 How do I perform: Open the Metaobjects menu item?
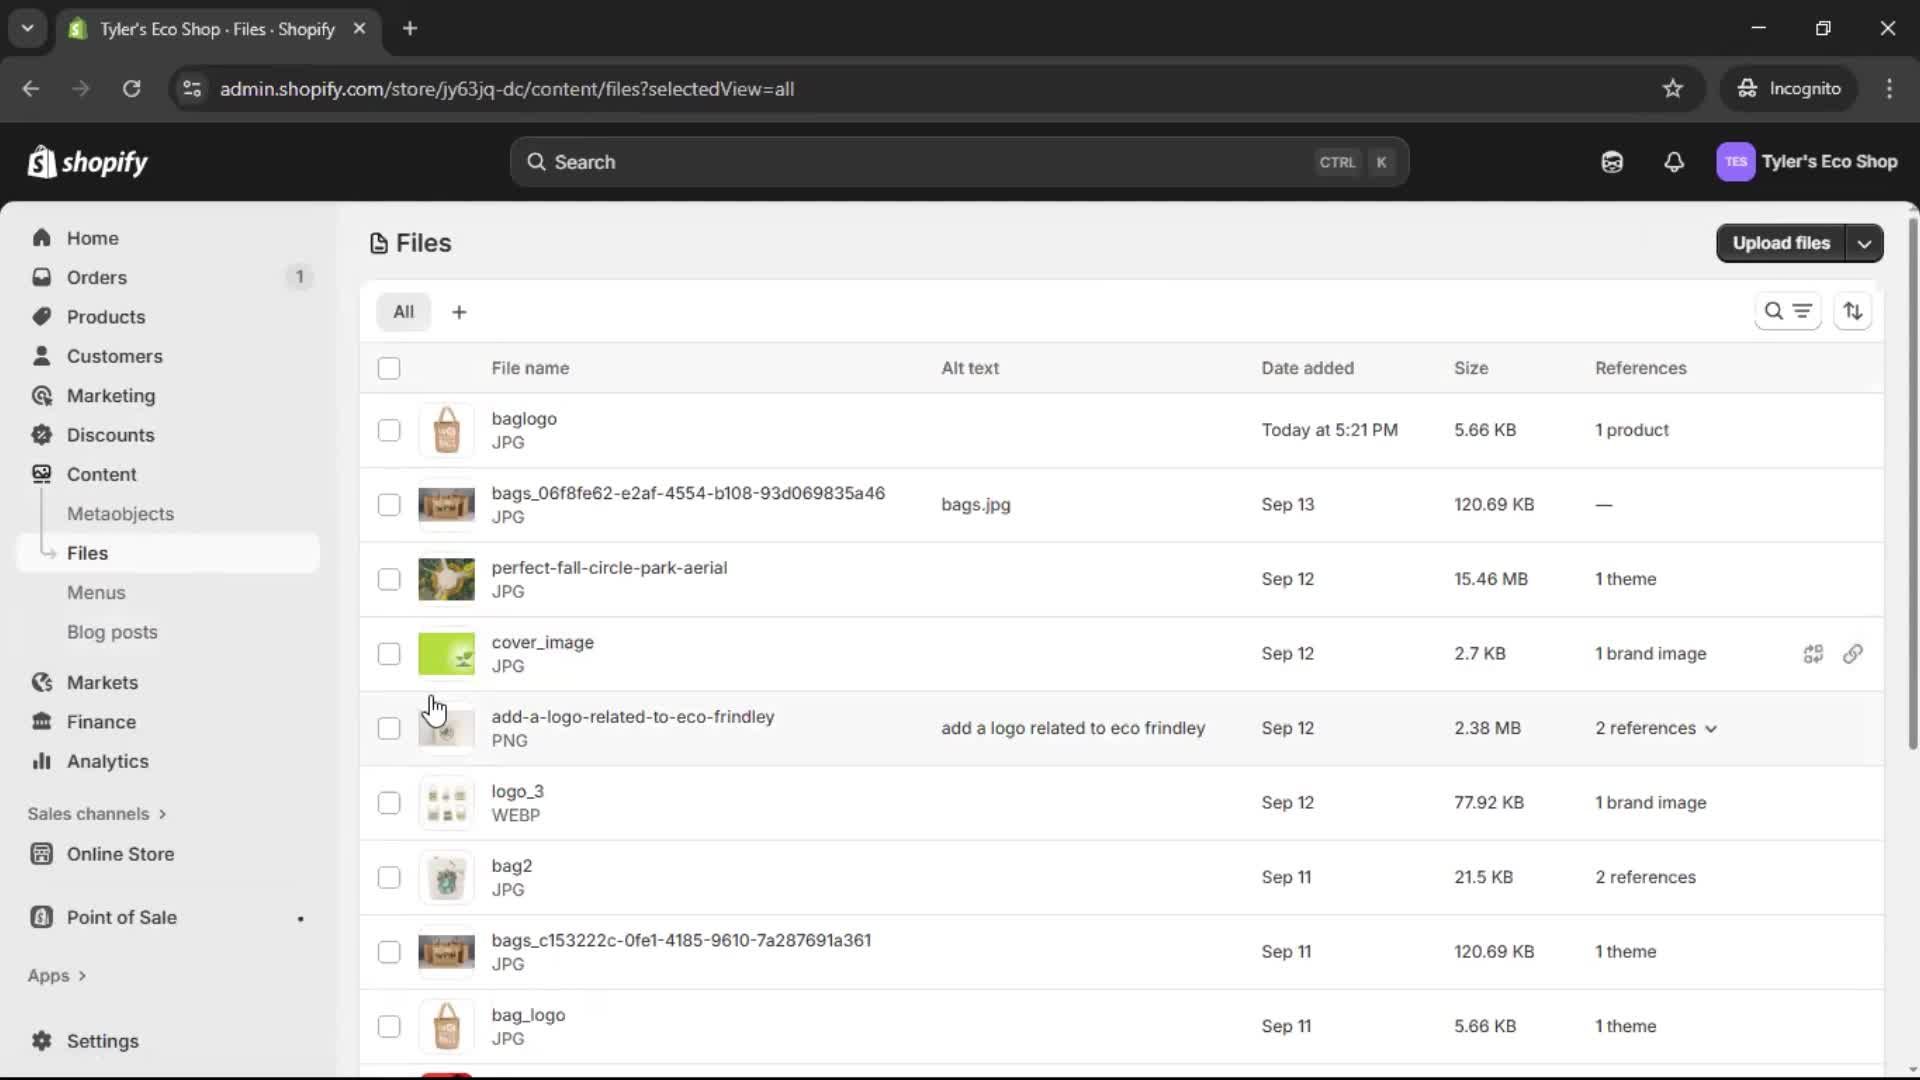tap(120, 513)
